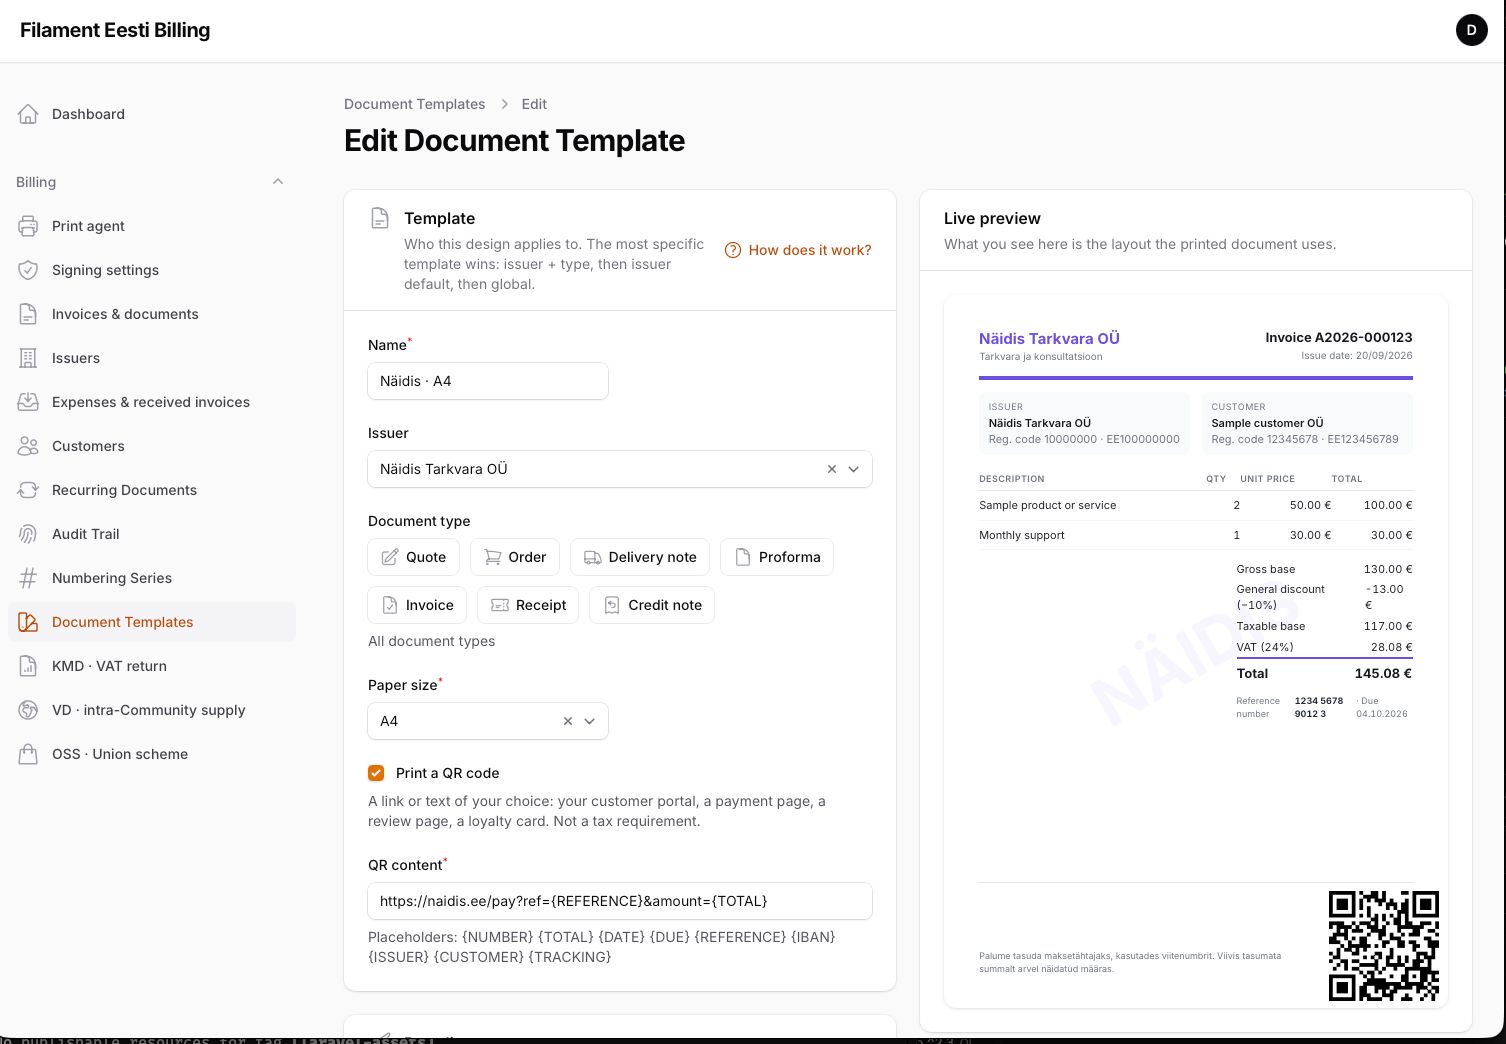Image resolution: width=1506 pixels, height=1044 pixels.
Task: Click the page icon on Proforma
Action: point(743,557)
